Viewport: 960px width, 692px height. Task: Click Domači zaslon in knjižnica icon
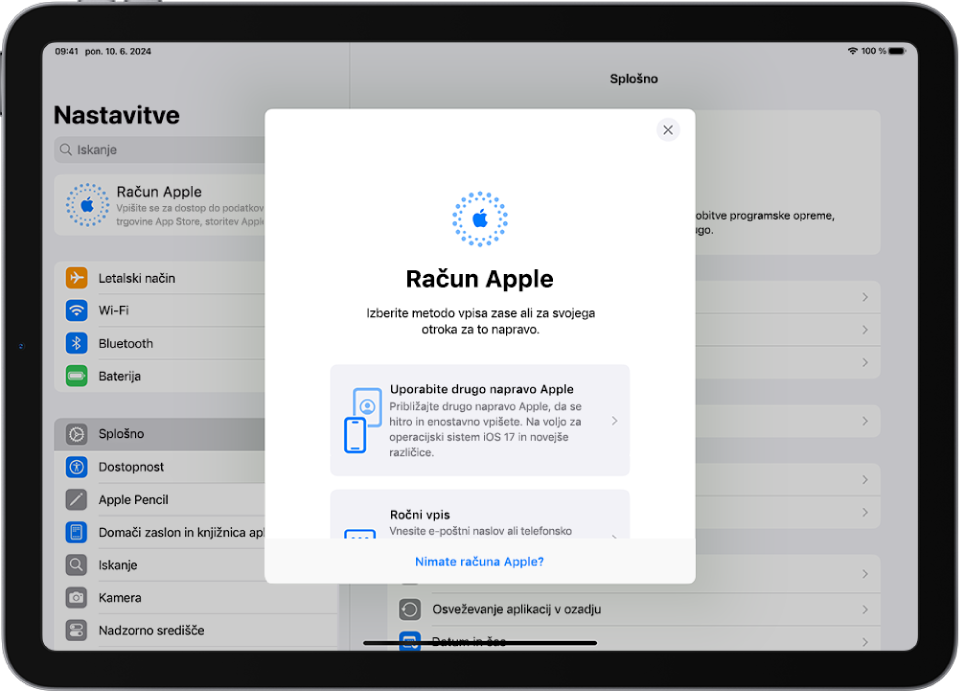[x=77, y=532]
